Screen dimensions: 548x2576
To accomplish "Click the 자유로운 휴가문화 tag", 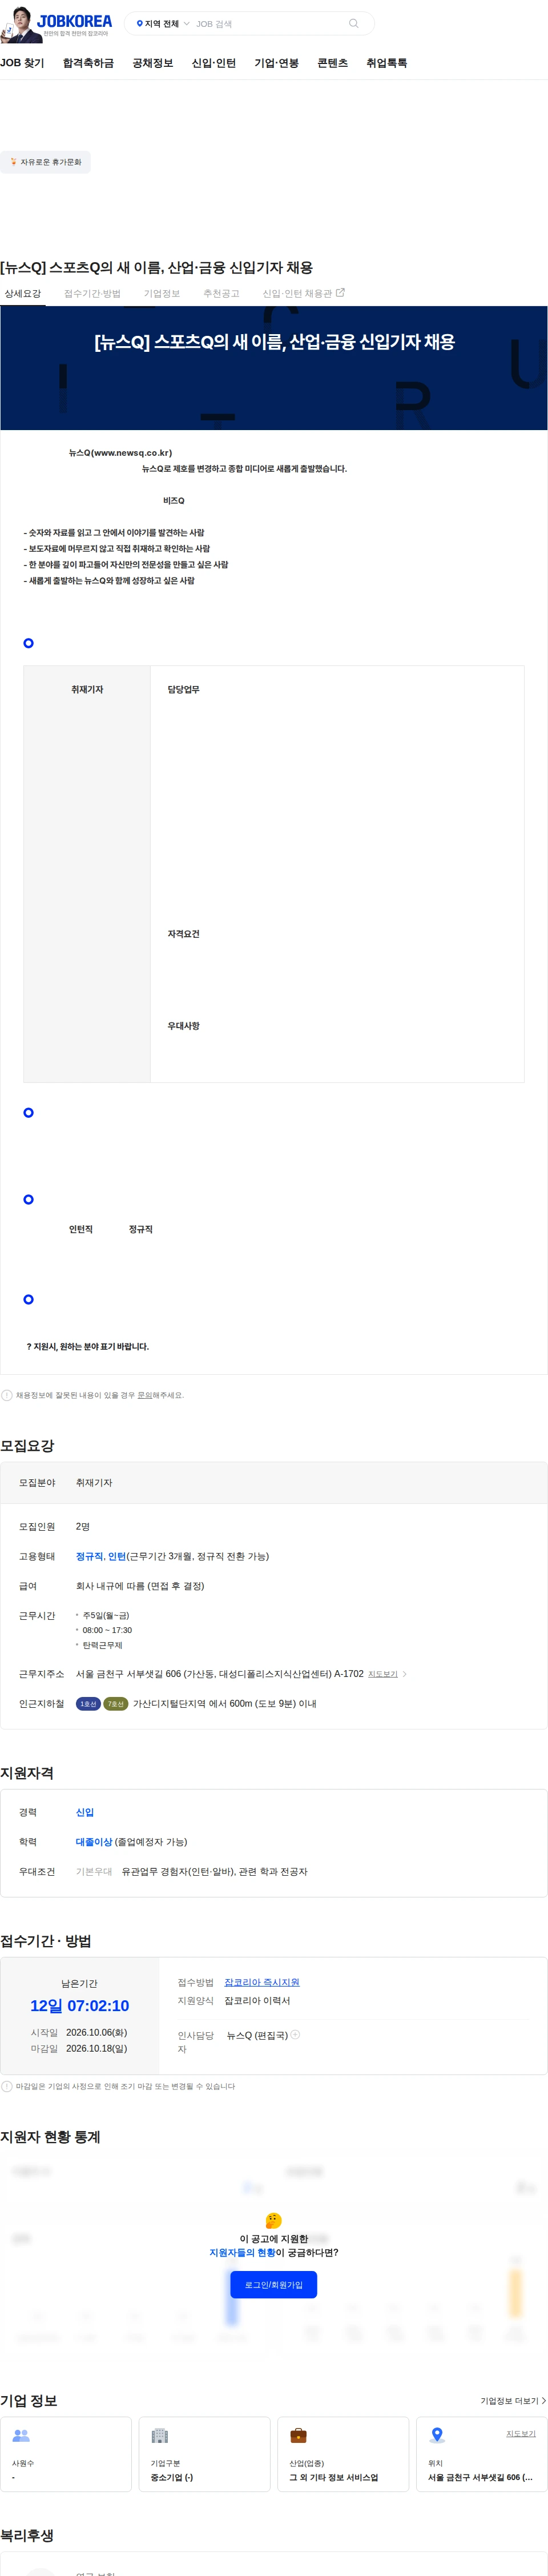I will click(45, 162).
